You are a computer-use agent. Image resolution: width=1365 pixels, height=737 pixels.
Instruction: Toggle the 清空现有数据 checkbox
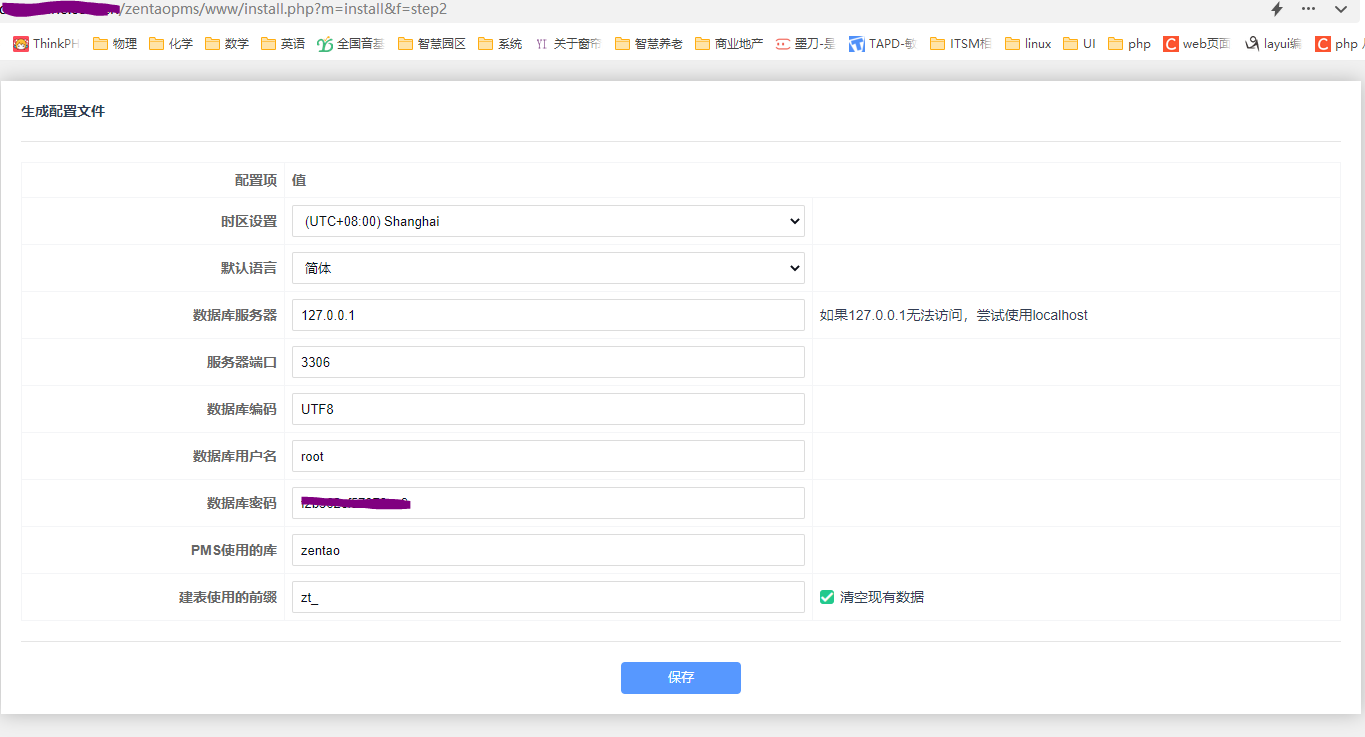tap(827, 597)
